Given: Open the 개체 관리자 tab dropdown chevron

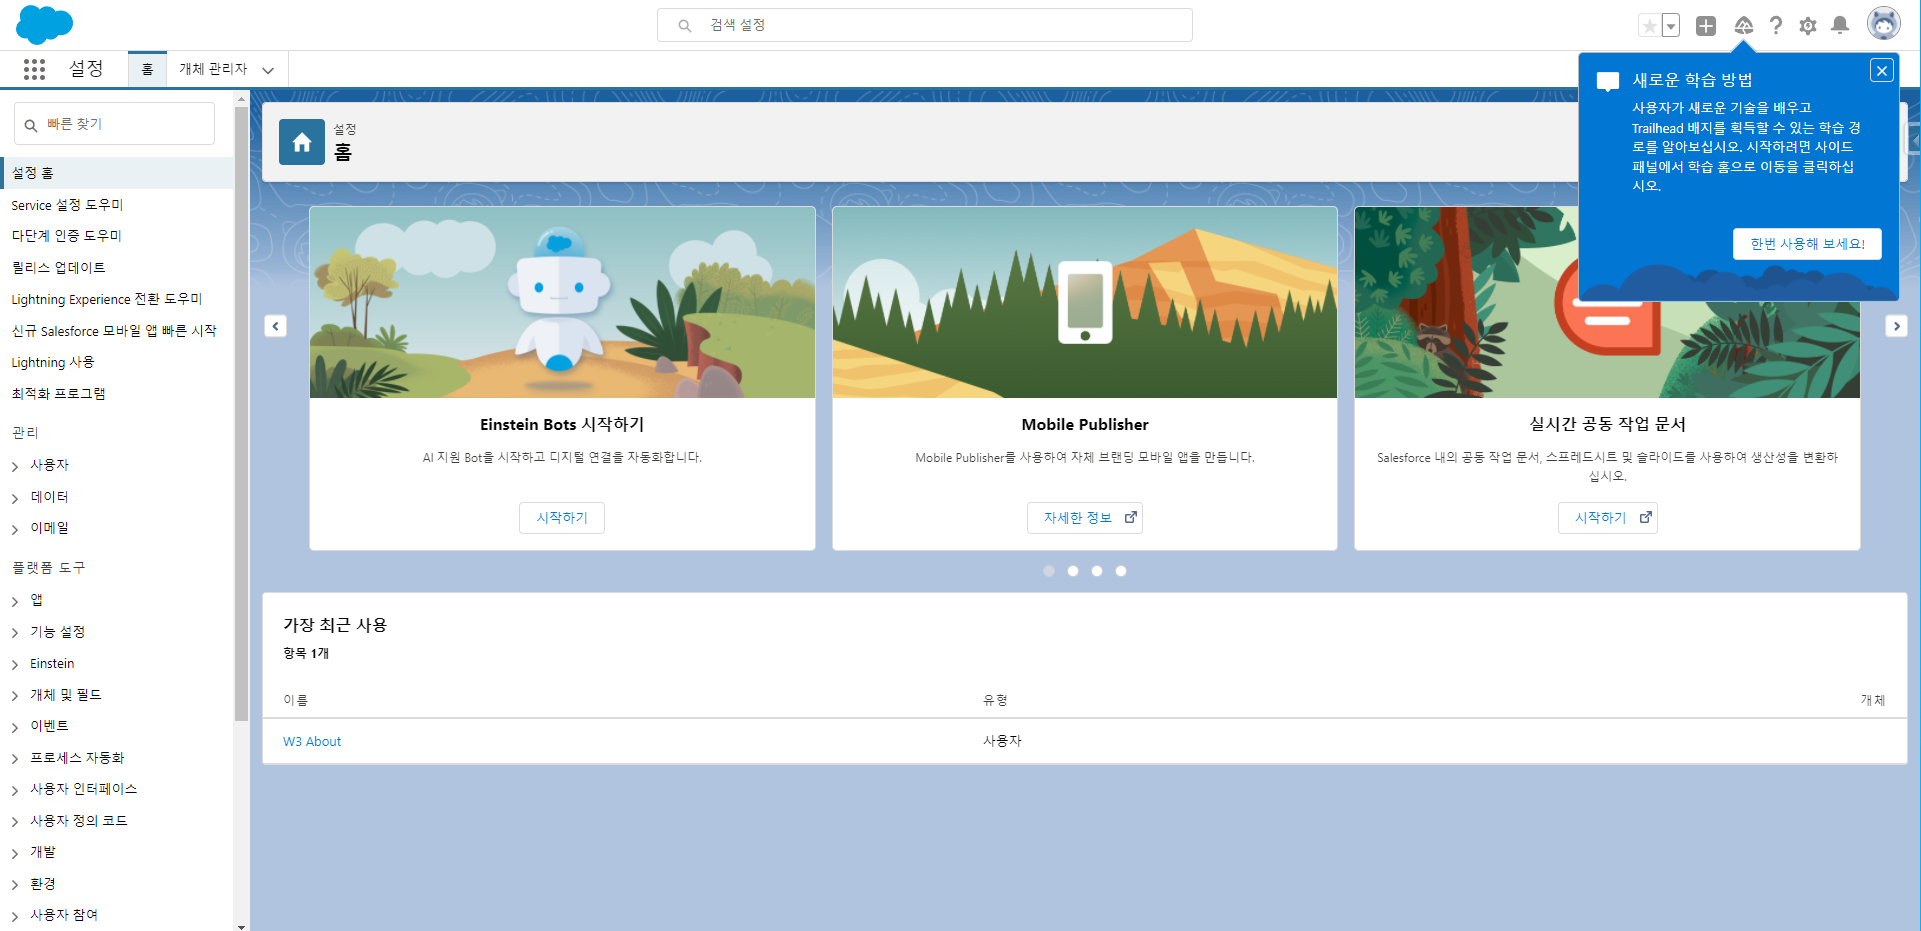Looking at the screenshot, I should tap(268, 70).
